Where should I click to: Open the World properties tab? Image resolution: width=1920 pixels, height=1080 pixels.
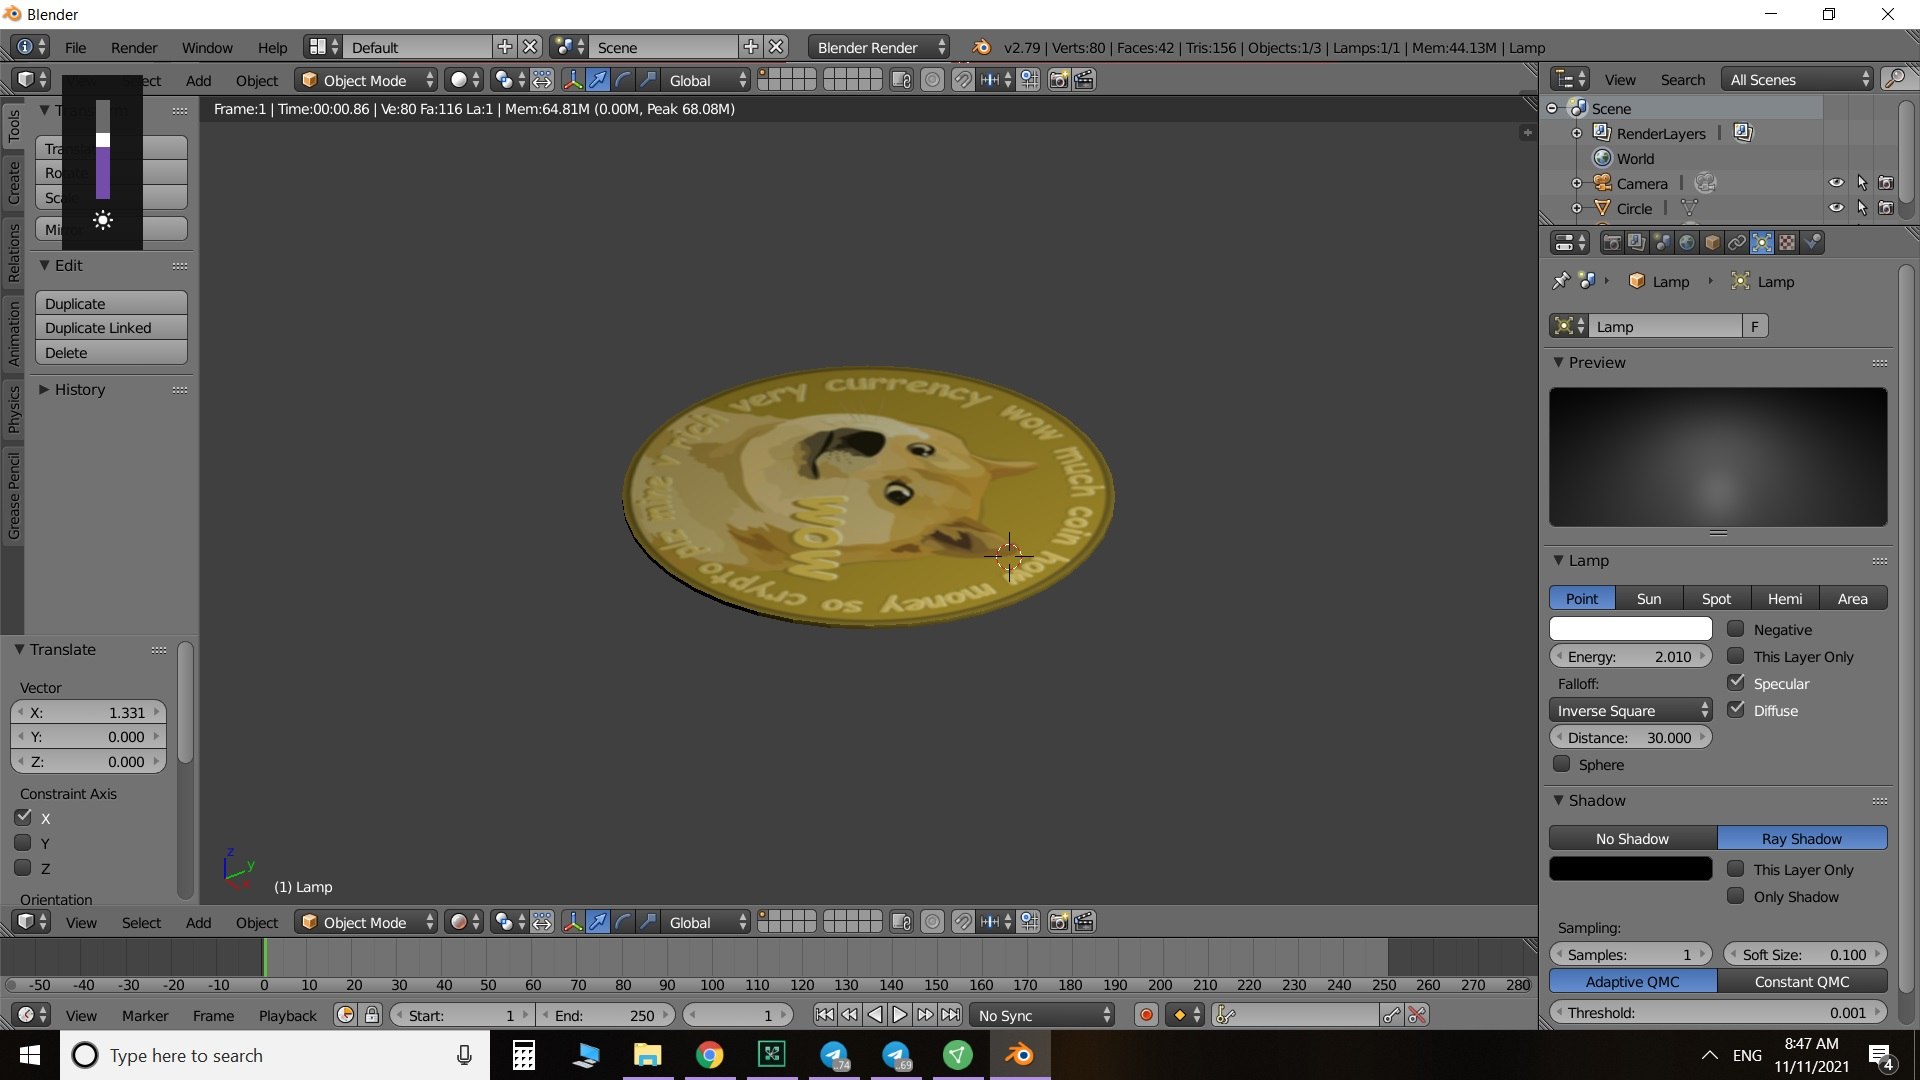click(x=1687, y=242)
